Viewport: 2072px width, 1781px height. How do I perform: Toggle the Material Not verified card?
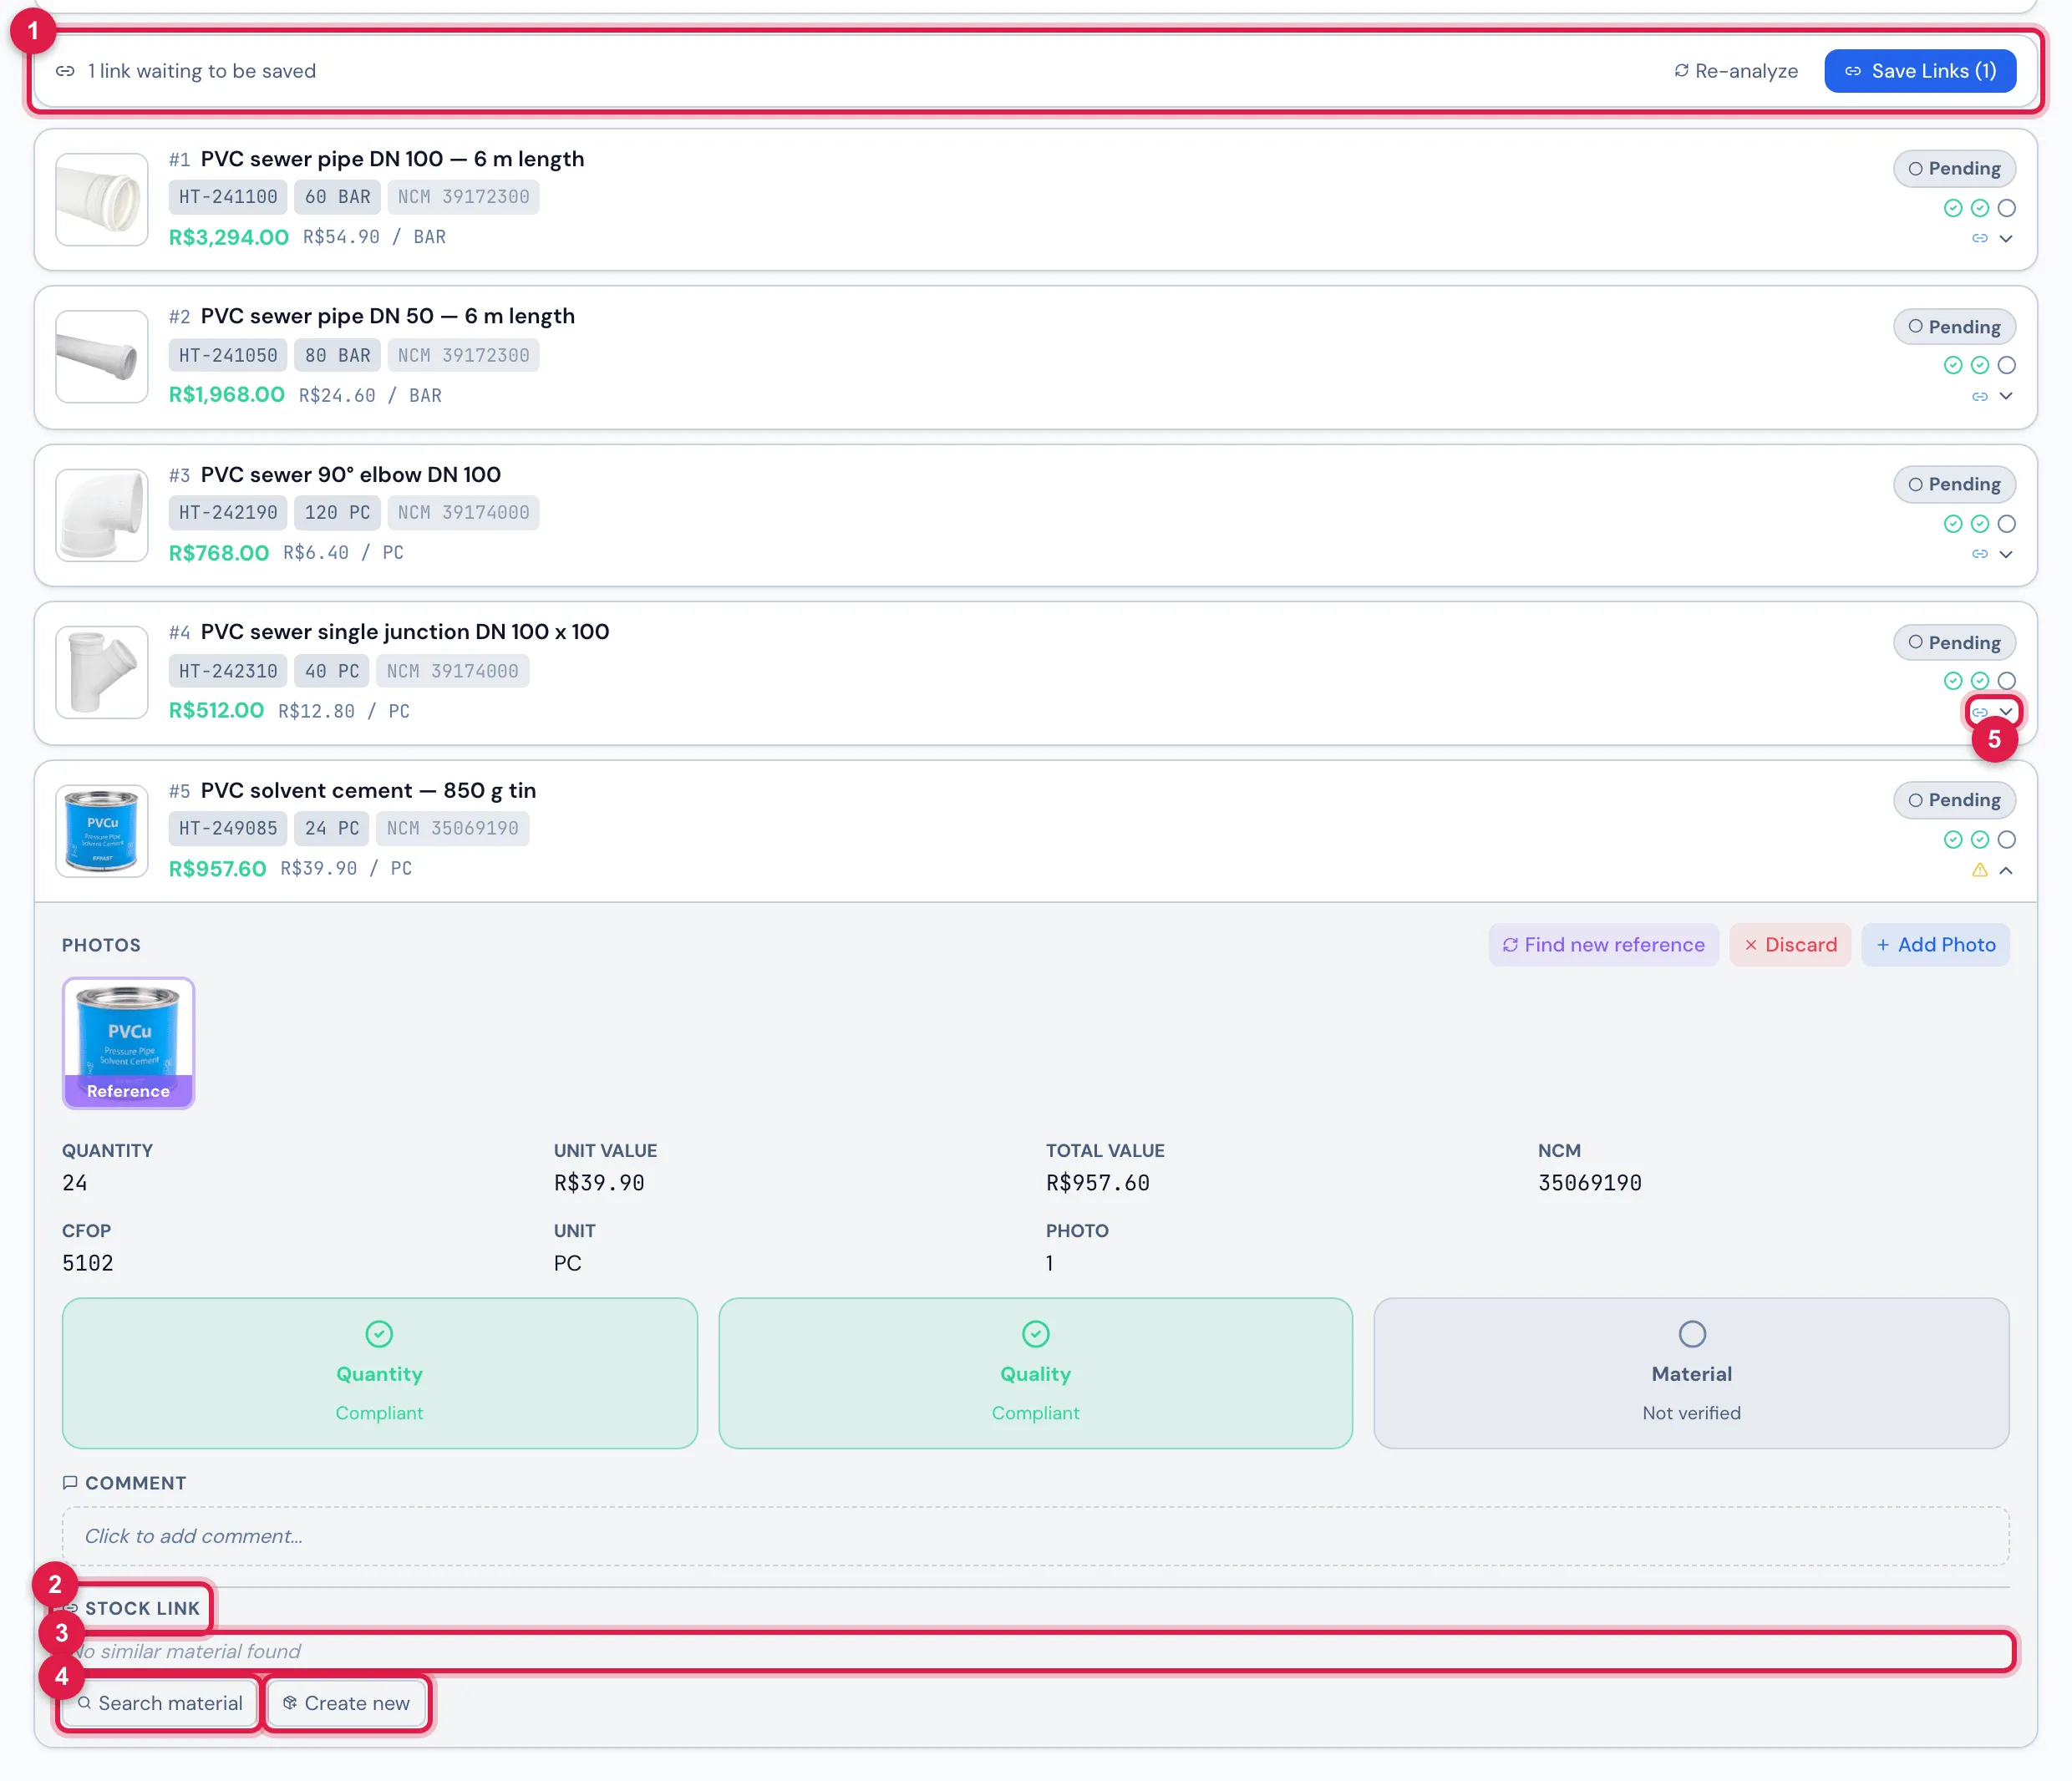click(1691, 1373)
